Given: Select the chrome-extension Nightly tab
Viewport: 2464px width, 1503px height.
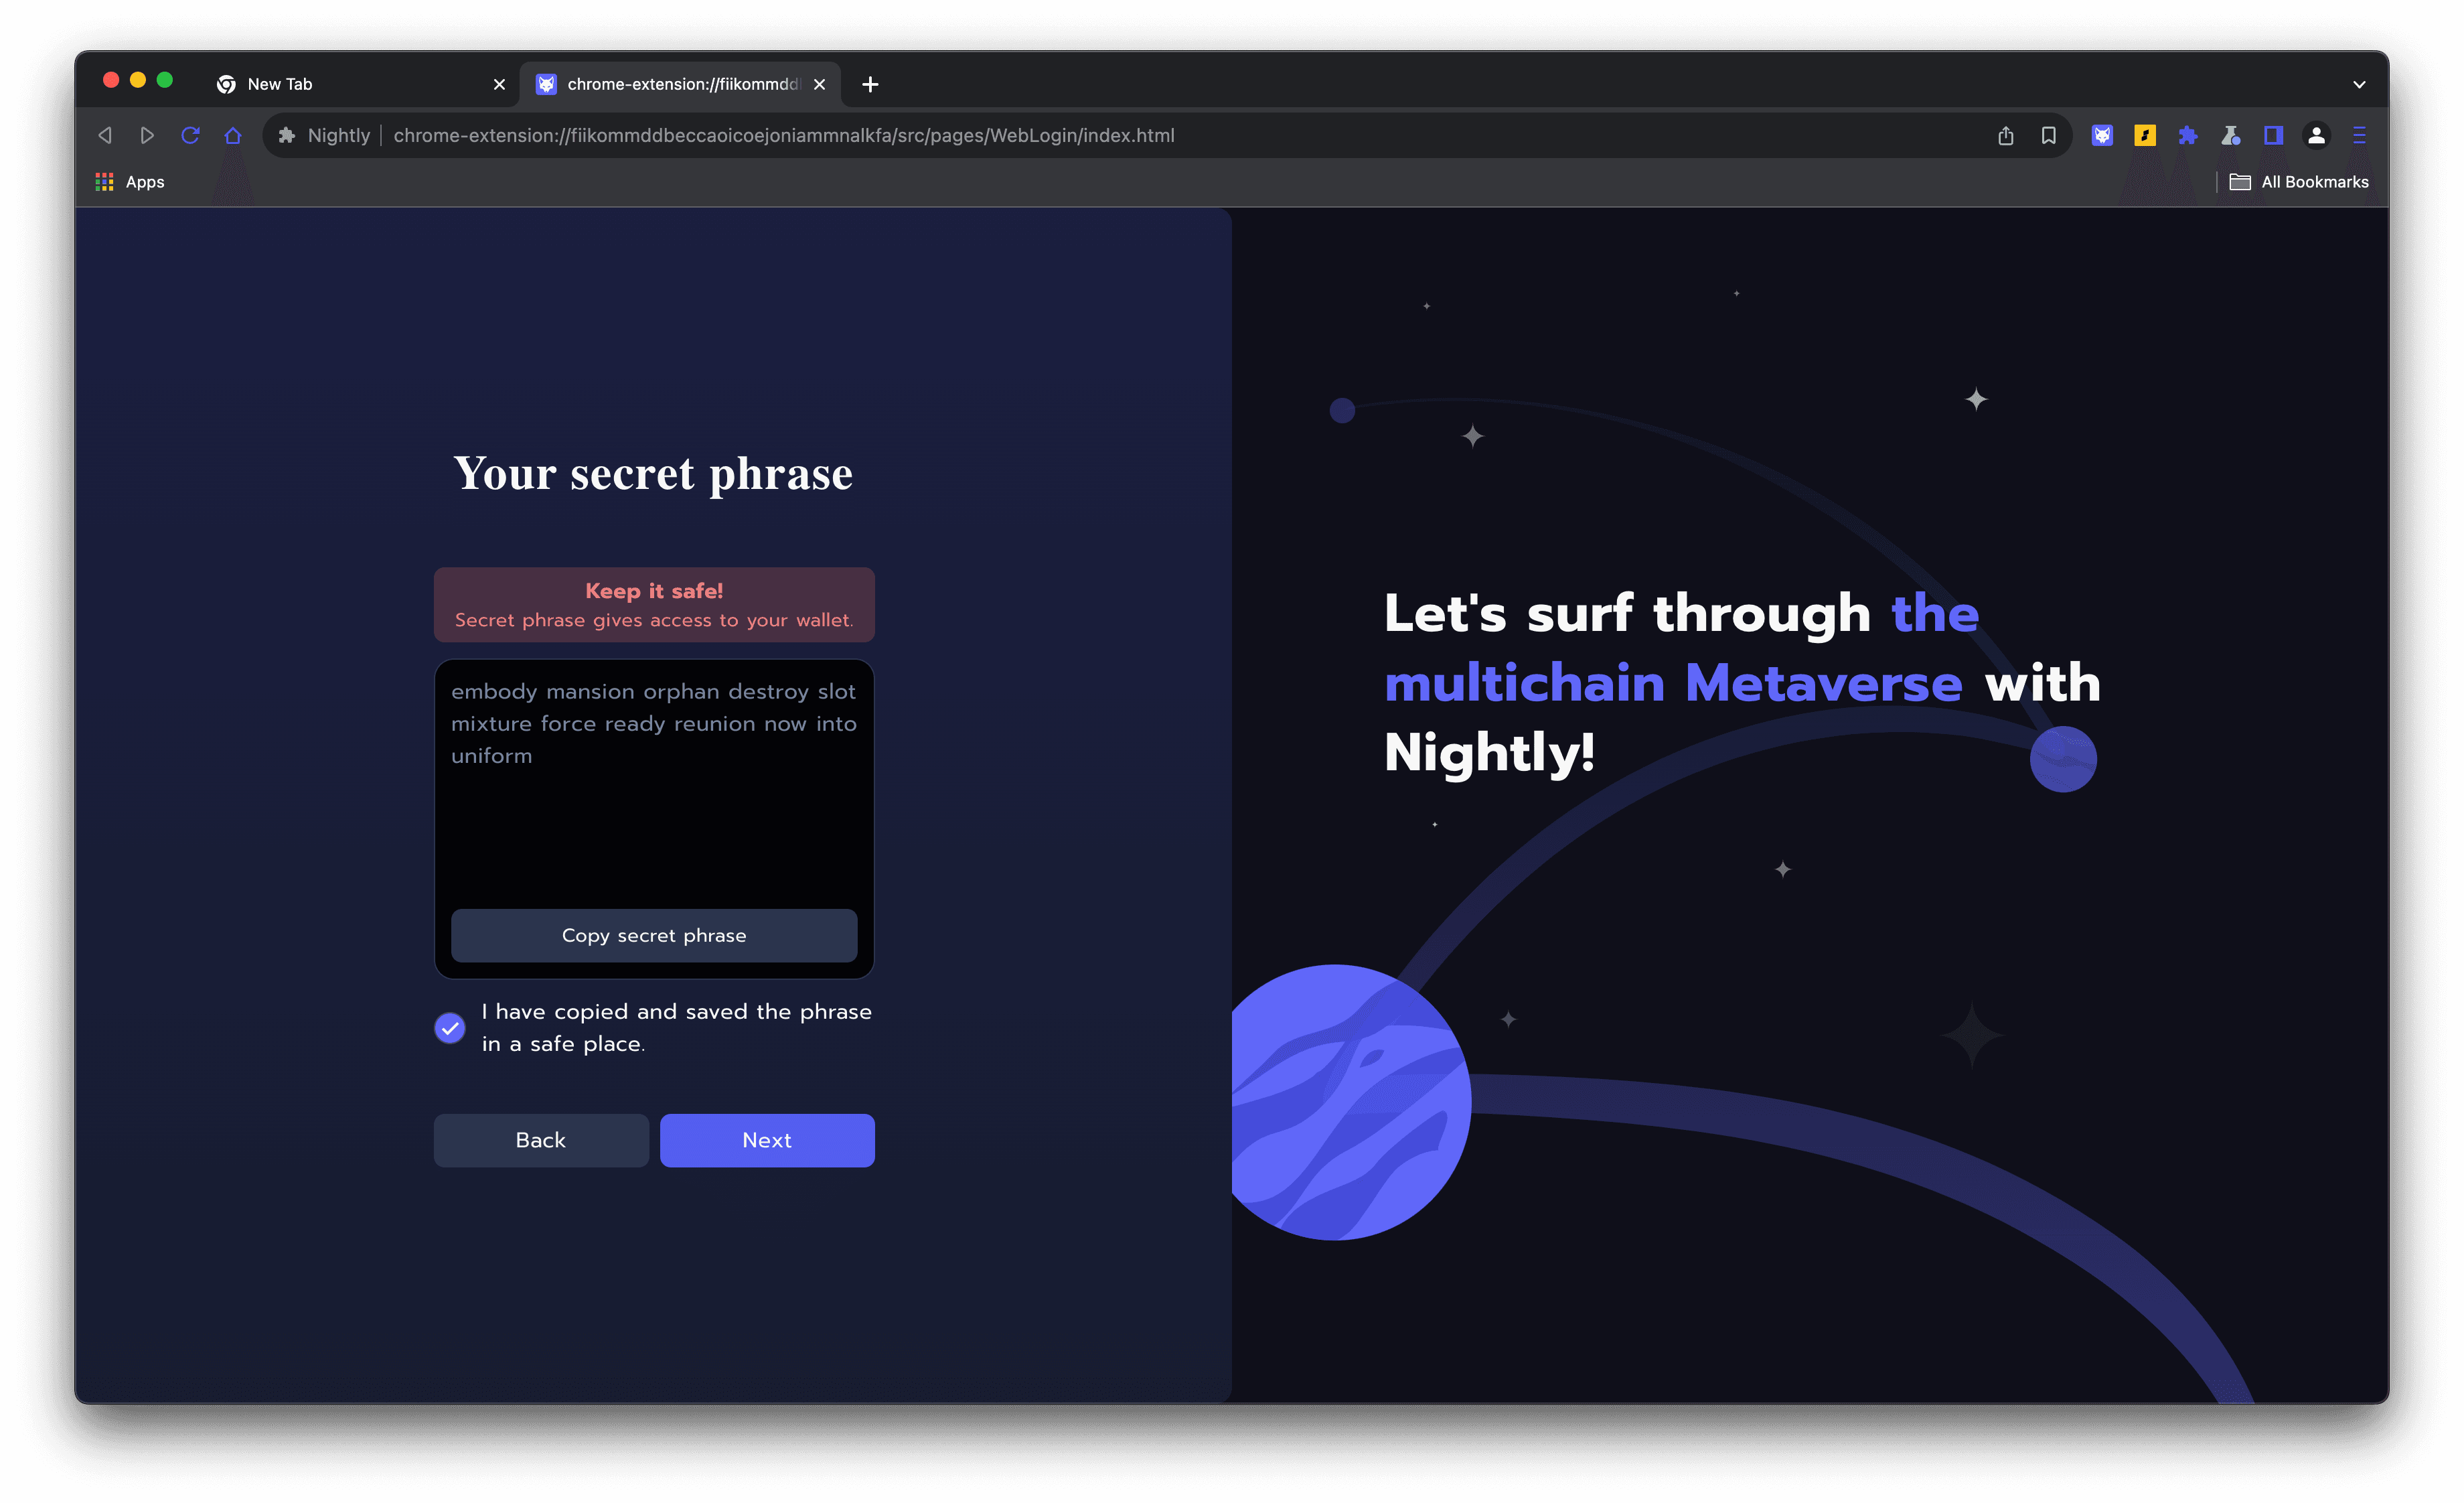Looking at the screenshot, I should pyautogui.click(x=680, y=84).
